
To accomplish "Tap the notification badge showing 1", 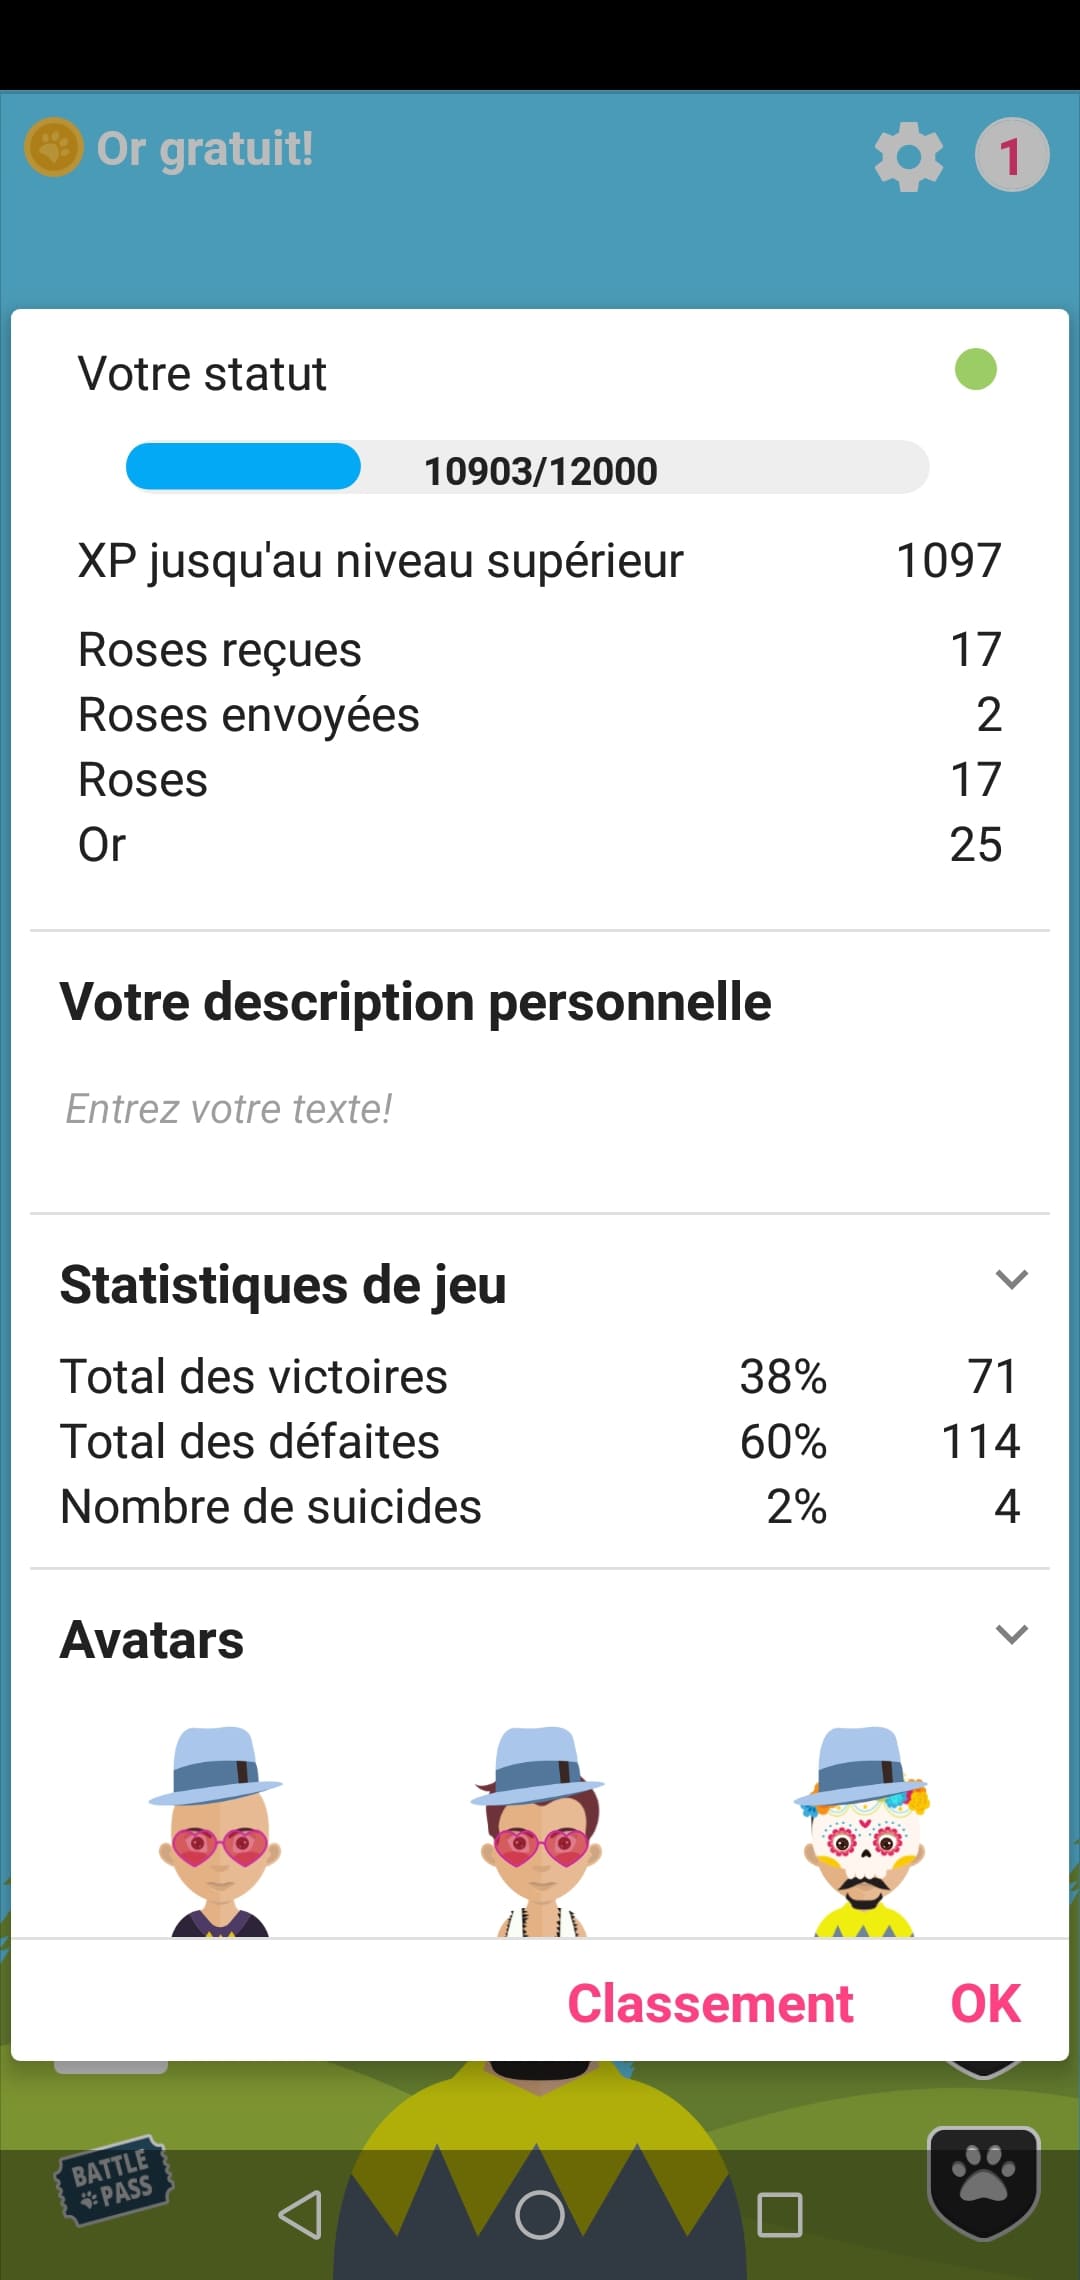I will 1011,155.
